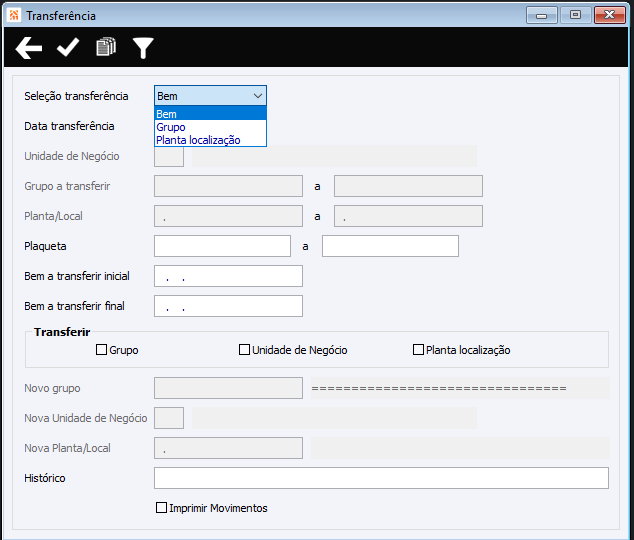Focus the Bem a transferir final field
Image resolution: width=634 pixels, height=540 pixels.
click(x=228, y=306)
